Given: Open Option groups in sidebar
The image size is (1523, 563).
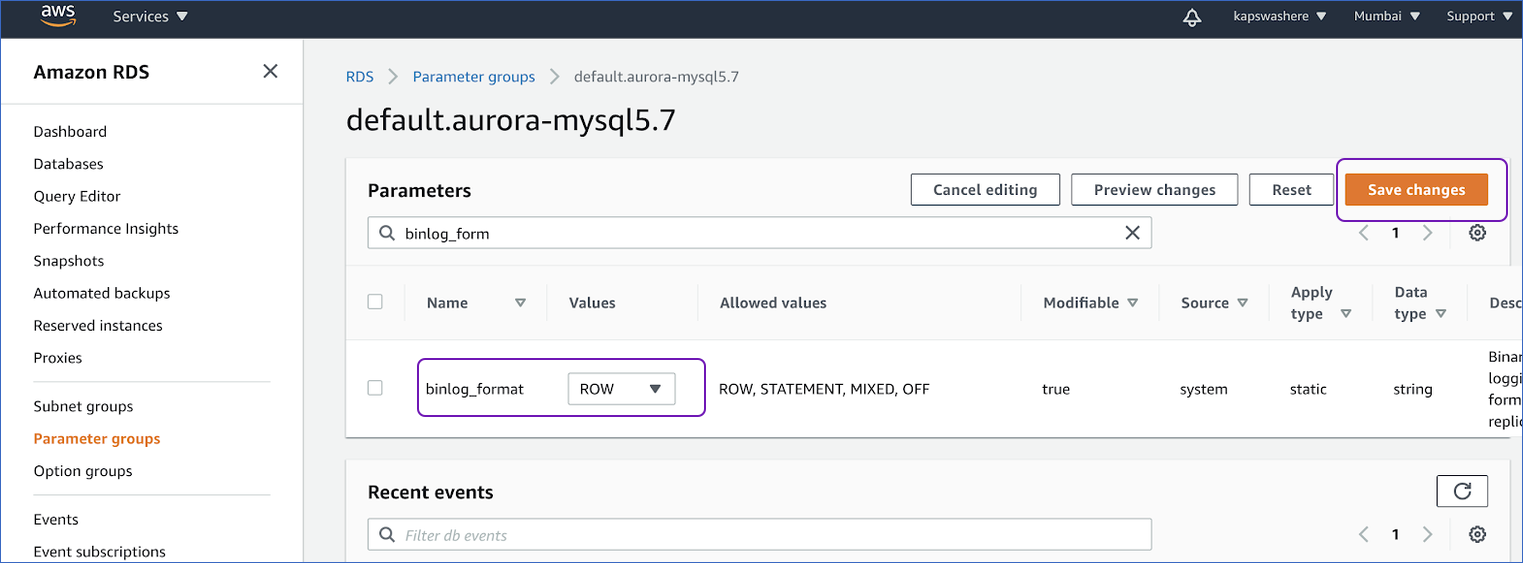Looking at the screenshot, I should click(83, 471).
